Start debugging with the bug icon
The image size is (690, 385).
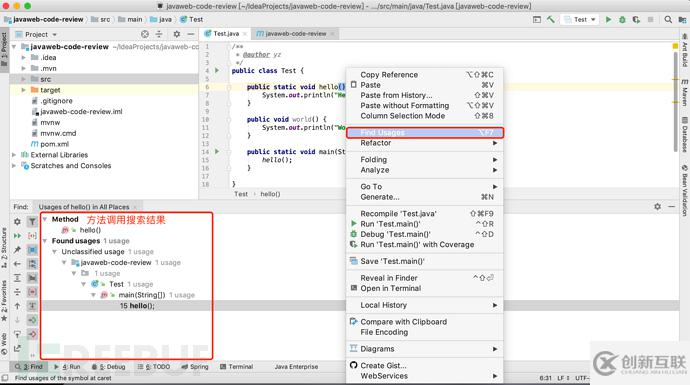pos(622,19)
